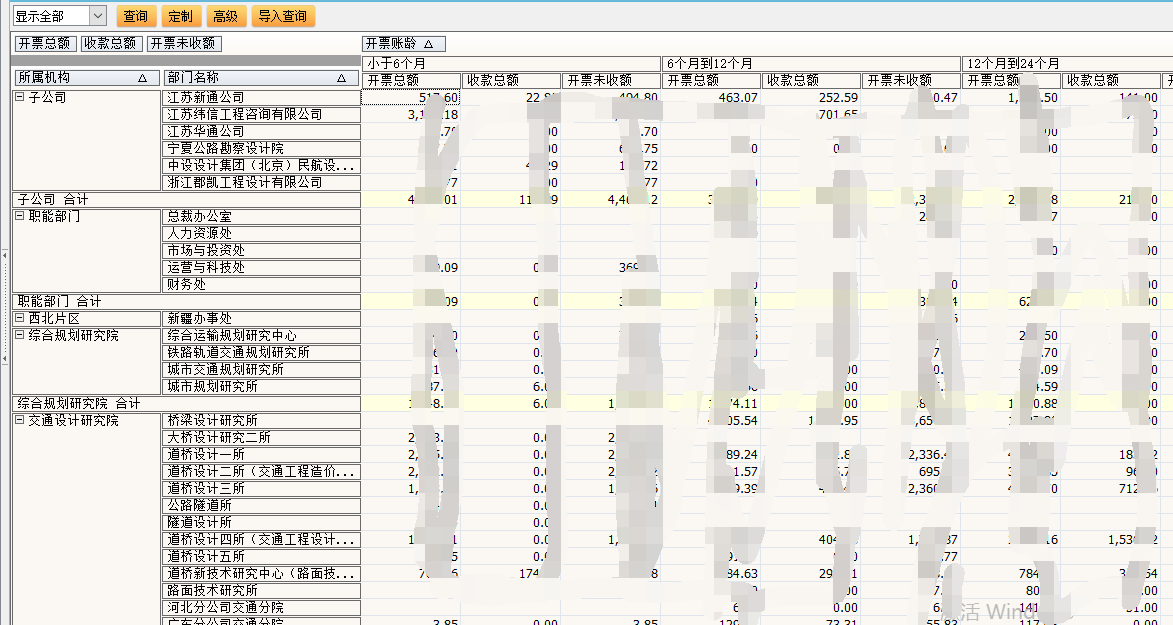Select the 道桥设计五所 row
This screenshot has height=625, width=1173.
point(261,556)
